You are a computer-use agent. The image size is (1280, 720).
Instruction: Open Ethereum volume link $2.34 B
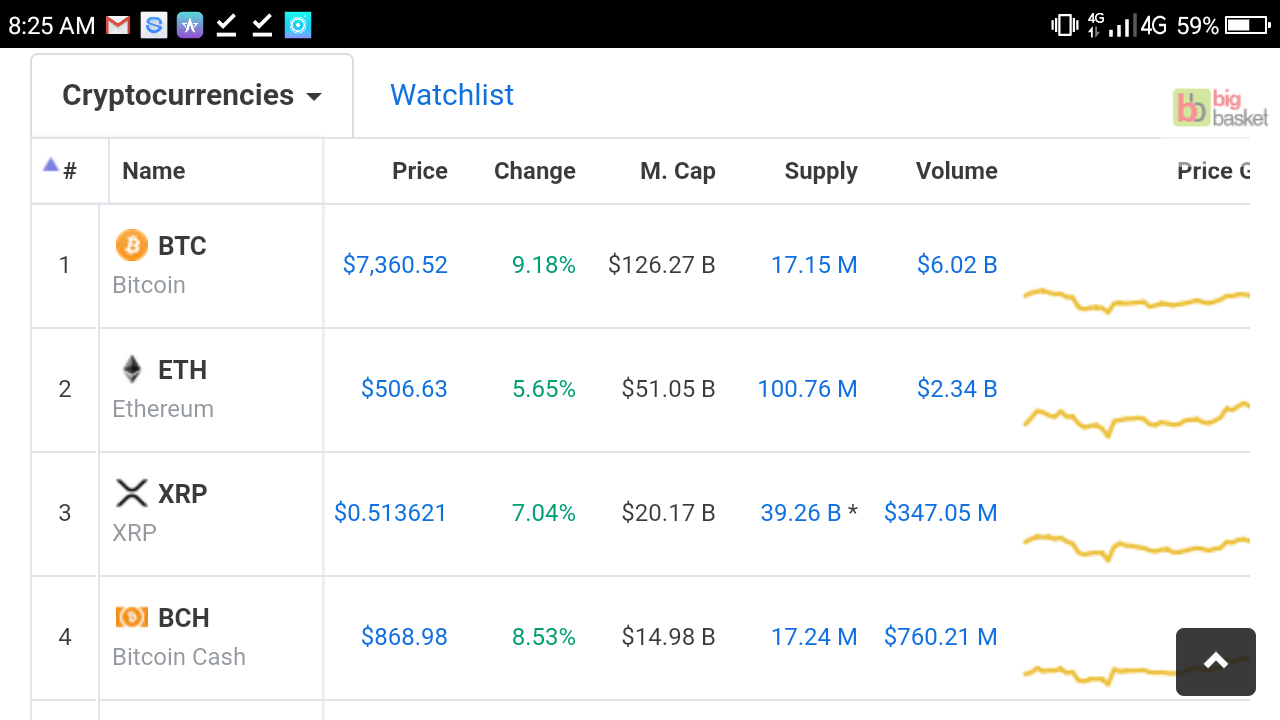click(x=957, y=389)
